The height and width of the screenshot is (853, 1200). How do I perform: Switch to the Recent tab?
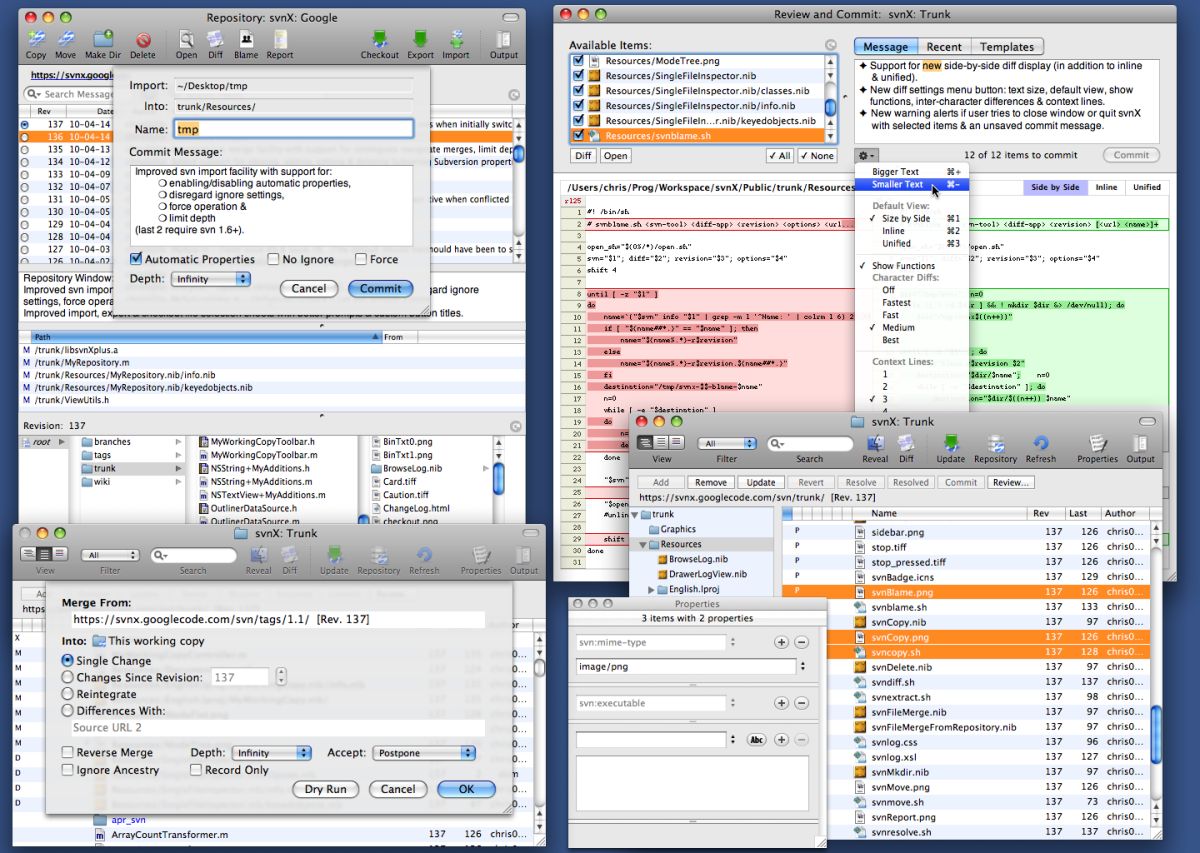coord(944,47)
